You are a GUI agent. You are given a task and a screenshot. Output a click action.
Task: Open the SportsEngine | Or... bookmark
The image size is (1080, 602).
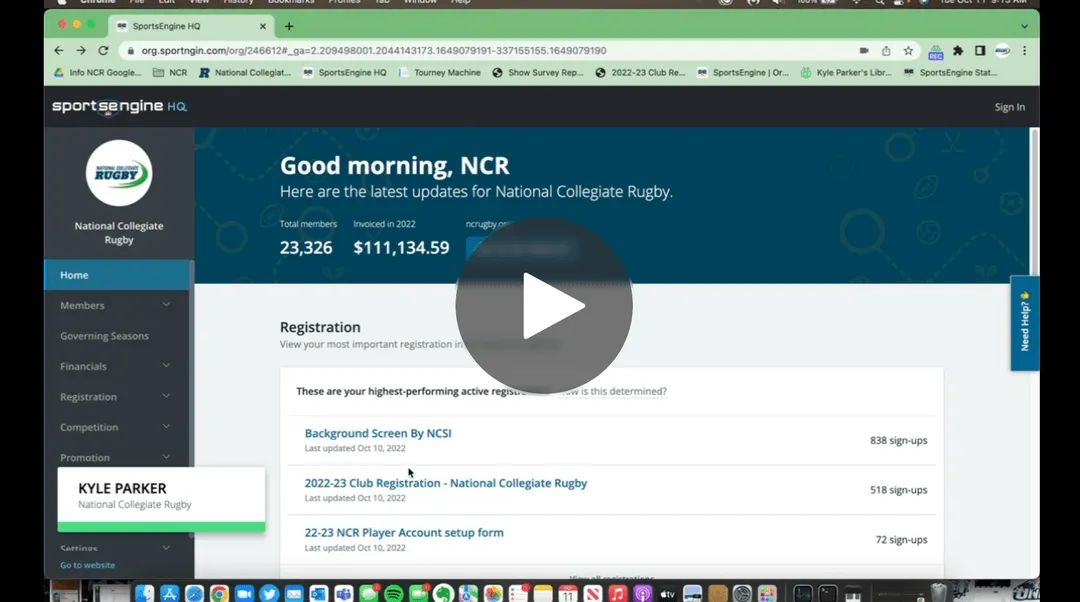tap(743, 72)
